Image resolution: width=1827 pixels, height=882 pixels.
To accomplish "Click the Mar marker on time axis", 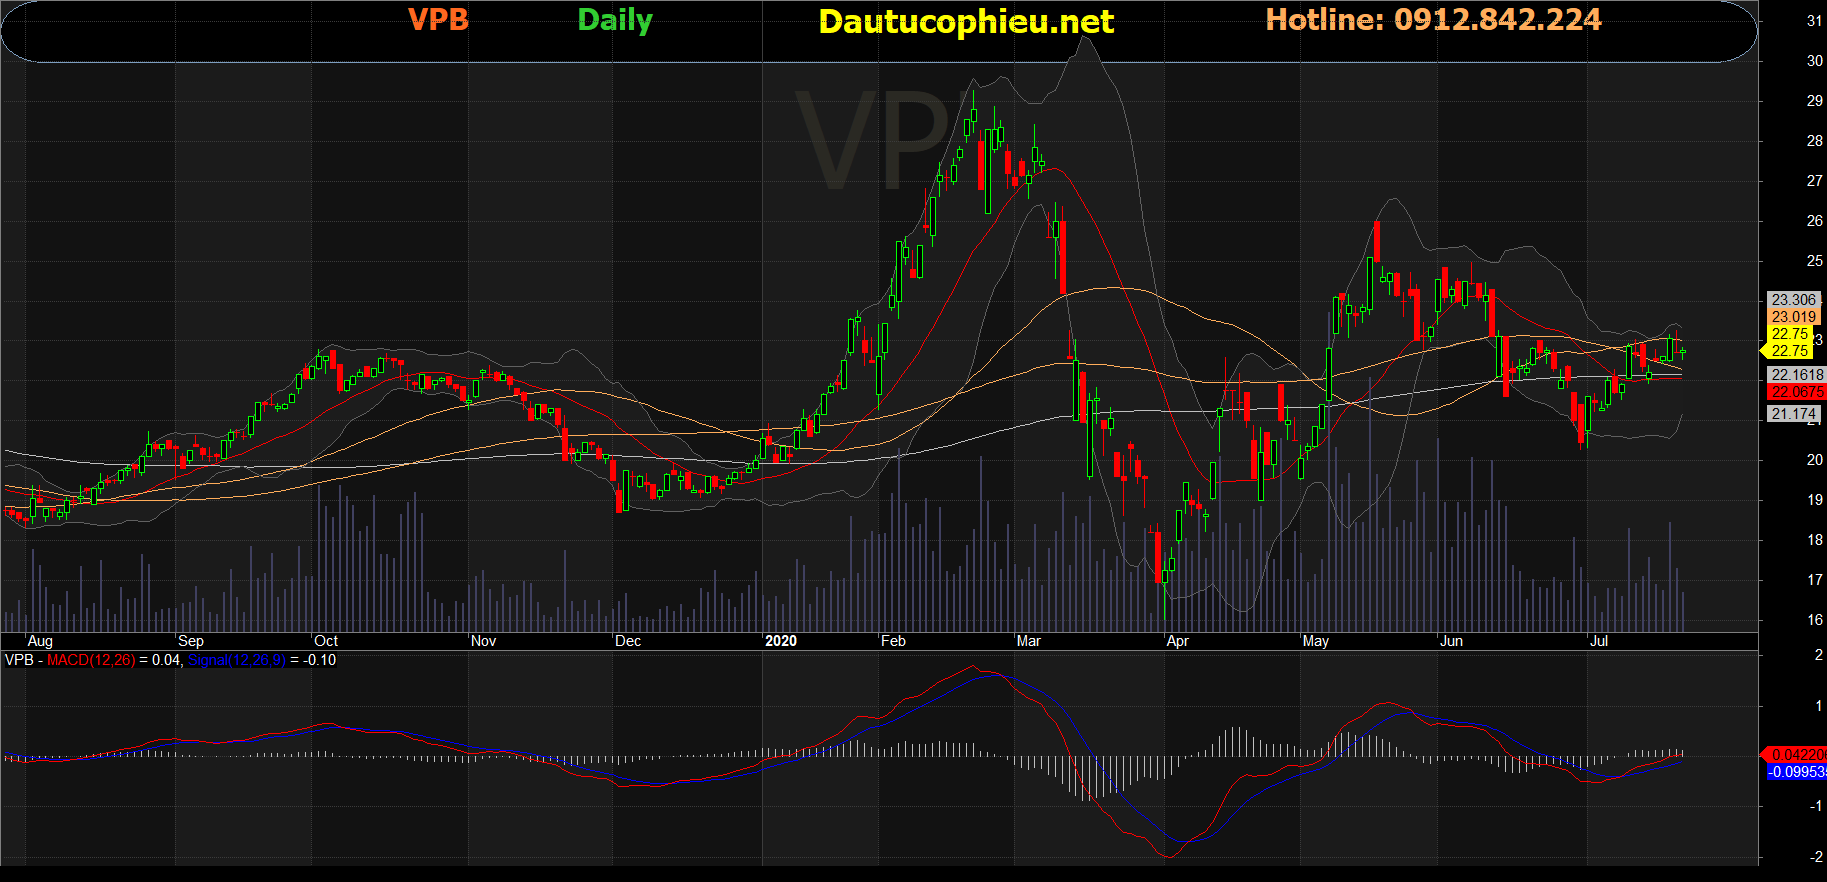I will [1028, 641].
